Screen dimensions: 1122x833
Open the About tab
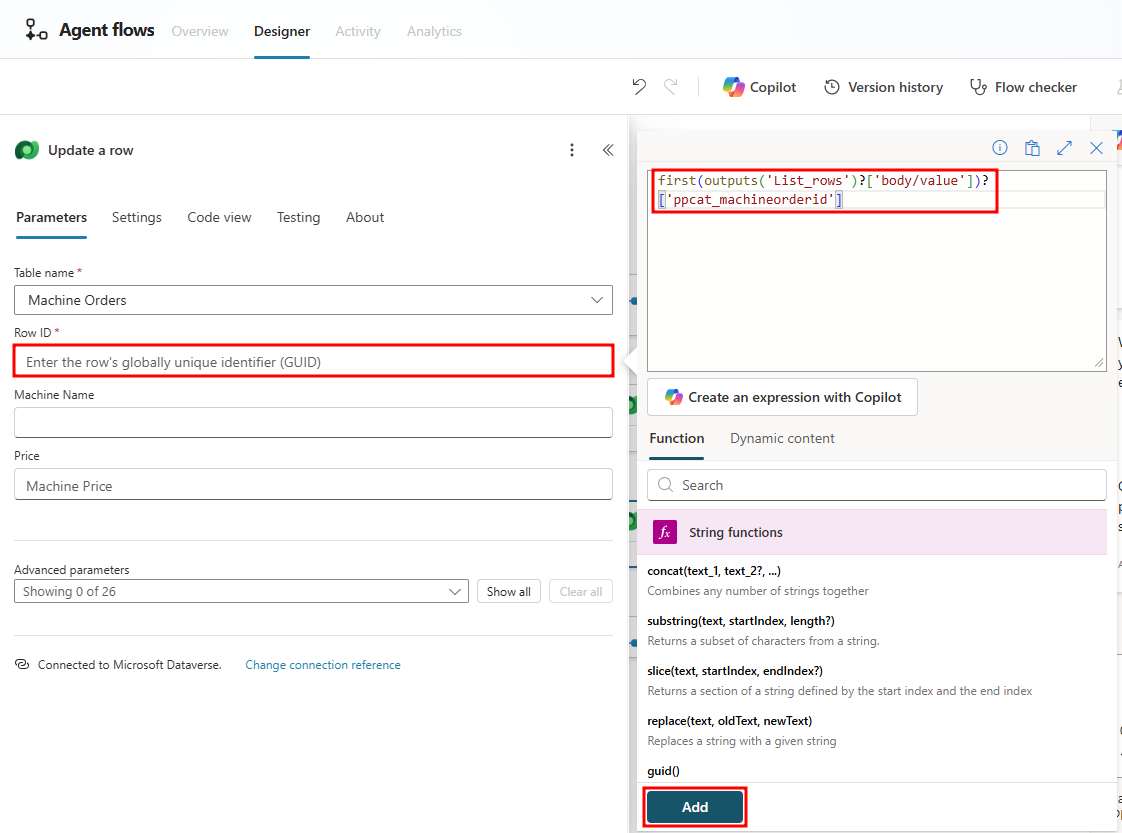(365, 218)
